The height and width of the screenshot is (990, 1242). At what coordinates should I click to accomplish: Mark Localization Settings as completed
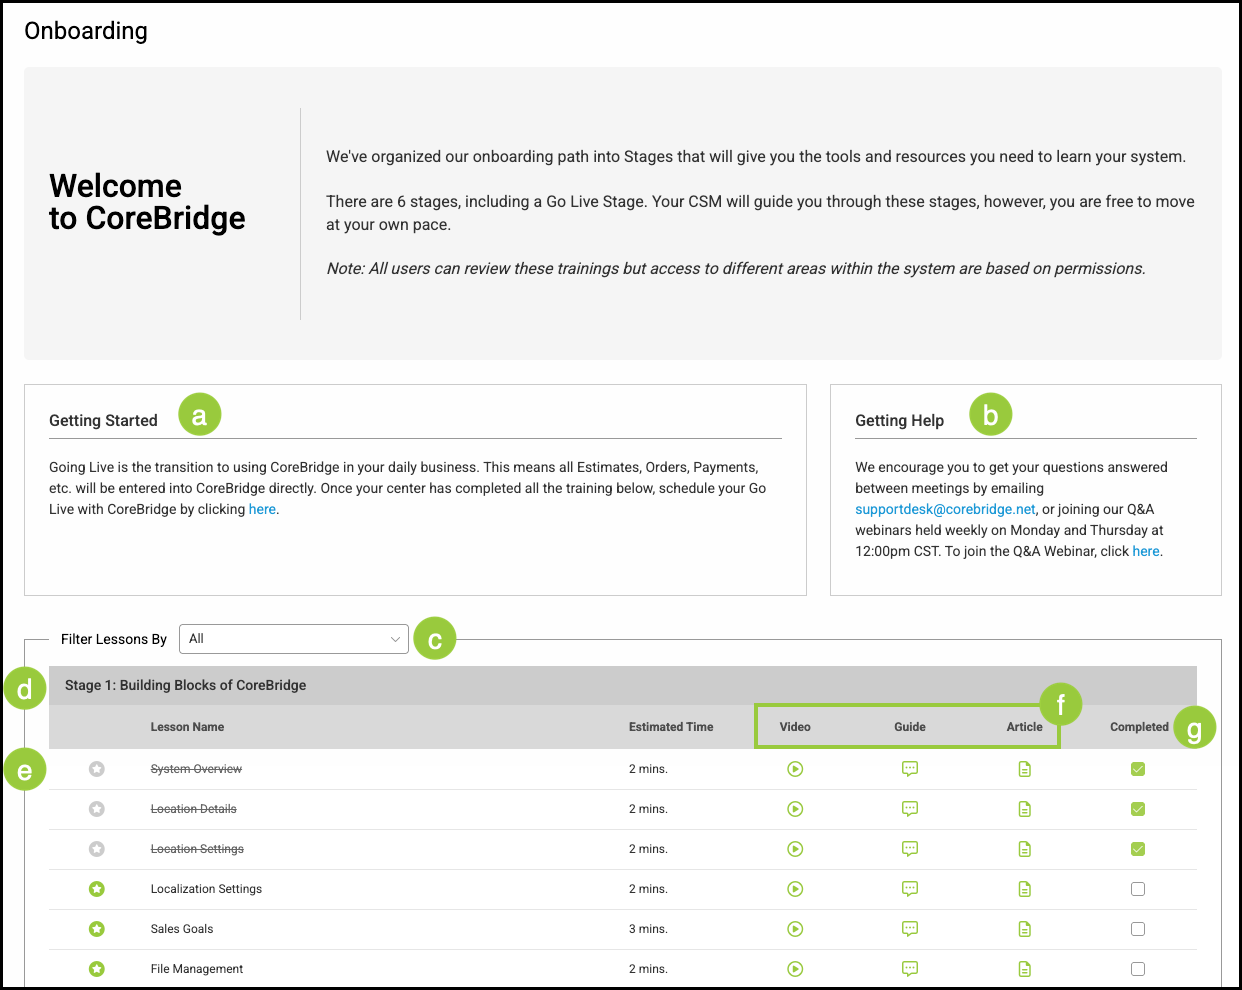(x=1138, y=889)
